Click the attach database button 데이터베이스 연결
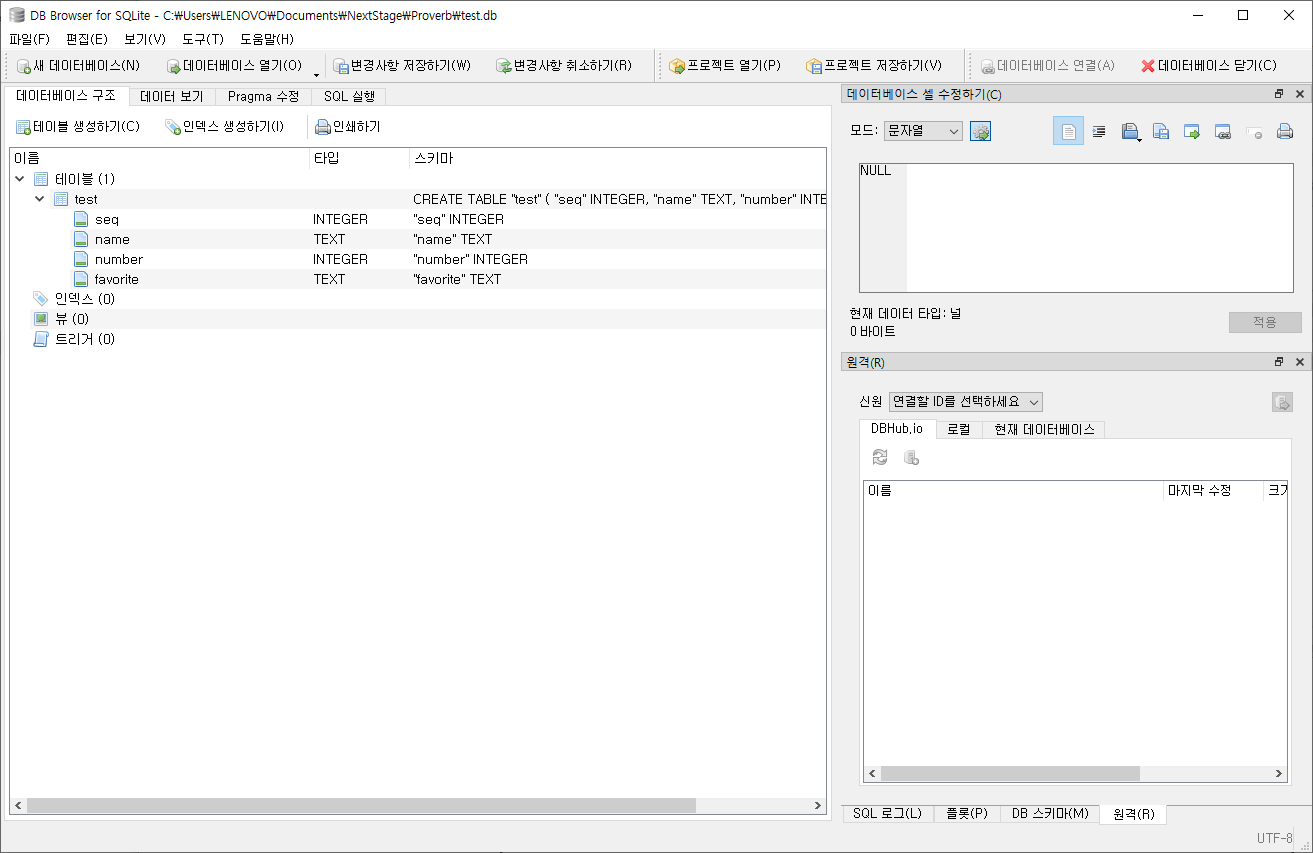The image size is (1313, 853). (1047, 66)
